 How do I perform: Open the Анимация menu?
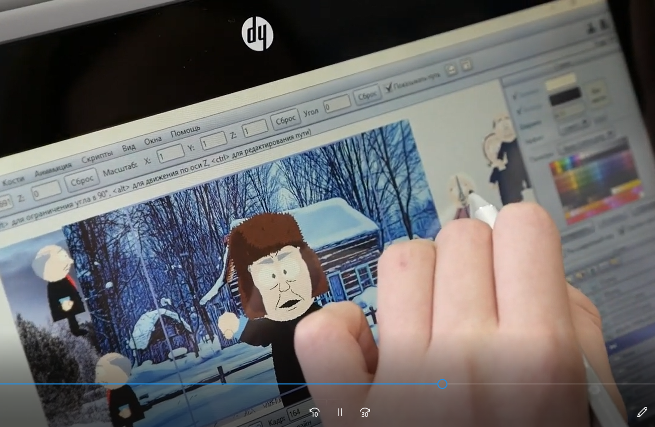click(53, 170)
